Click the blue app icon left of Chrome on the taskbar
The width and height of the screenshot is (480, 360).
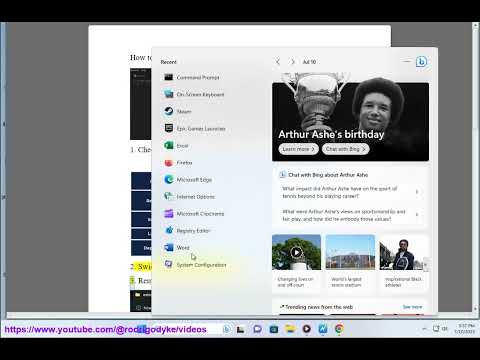click(x=323, y=329)
